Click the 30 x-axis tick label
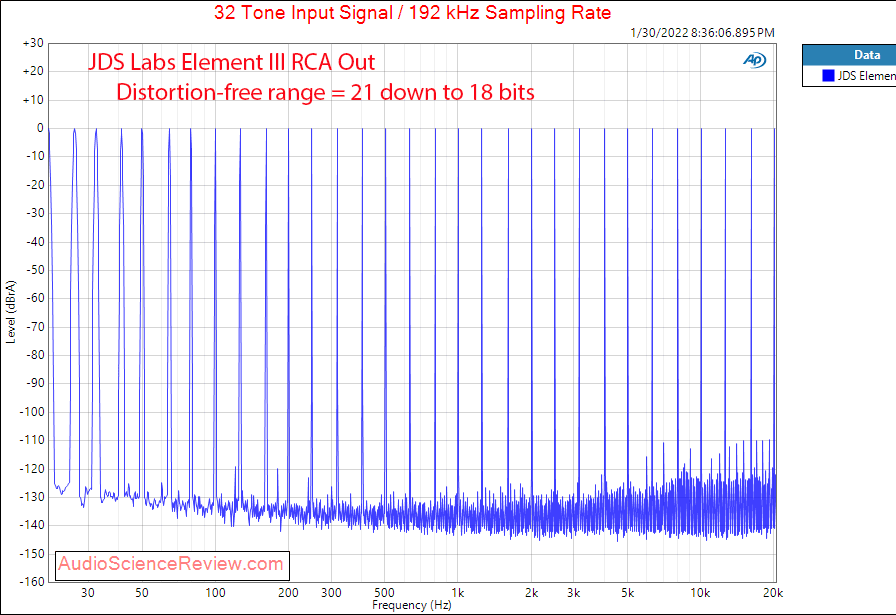896x615 pixels. (x=87, y=593)
